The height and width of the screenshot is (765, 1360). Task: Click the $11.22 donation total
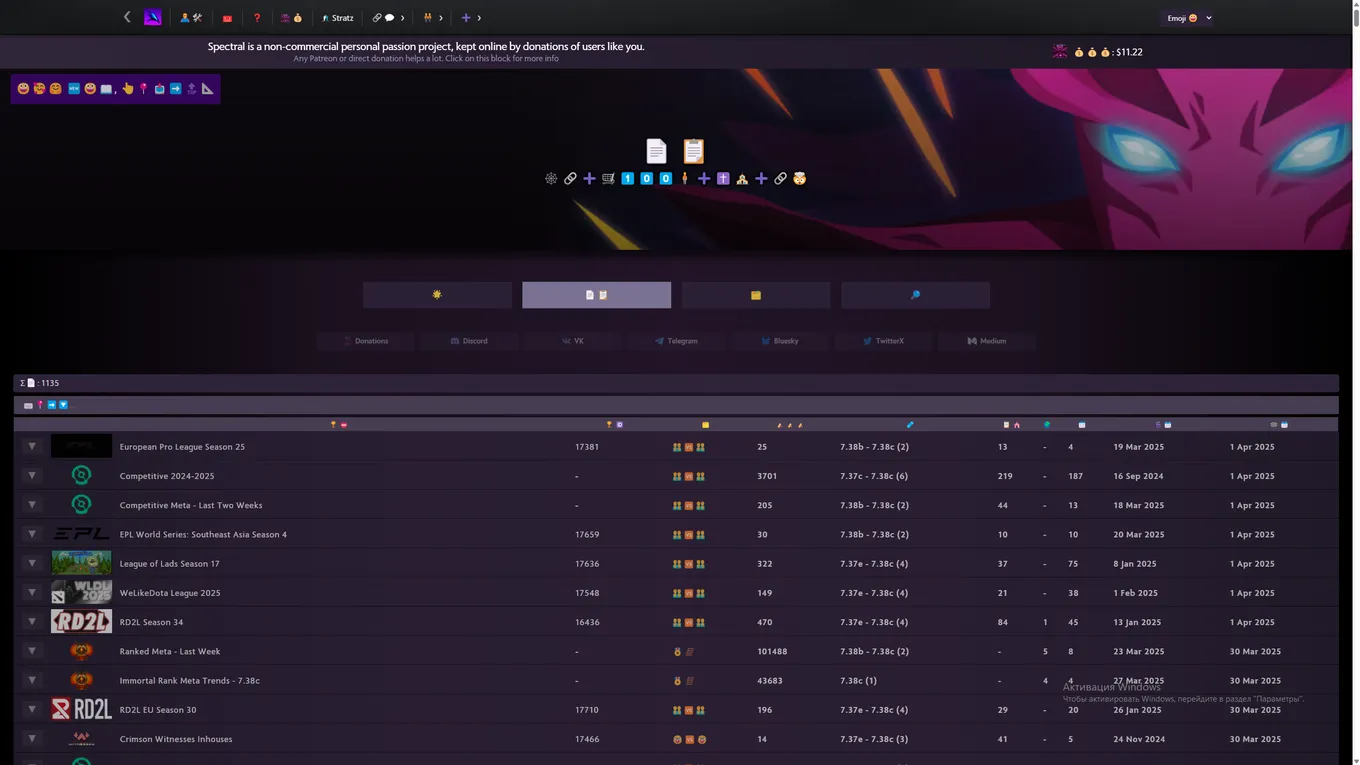click(x=1129, y=52)
